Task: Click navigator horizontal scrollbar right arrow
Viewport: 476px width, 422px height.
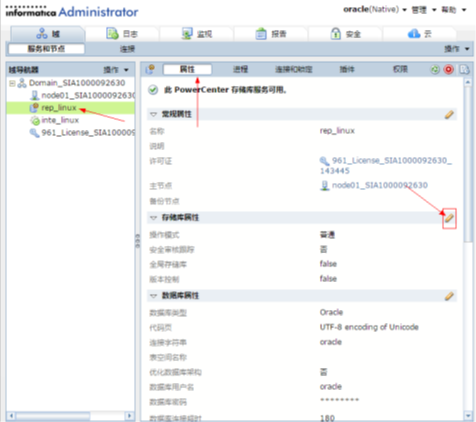Action: point(129,416)
